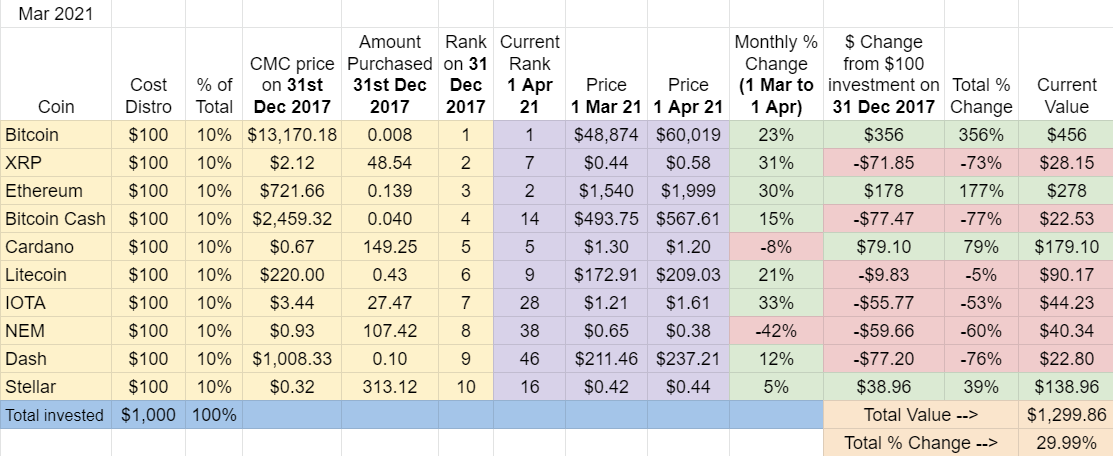Select Stellar's current value $138.96 cell
This screenshot has height=456, width=1113.
pos(1066,385)
